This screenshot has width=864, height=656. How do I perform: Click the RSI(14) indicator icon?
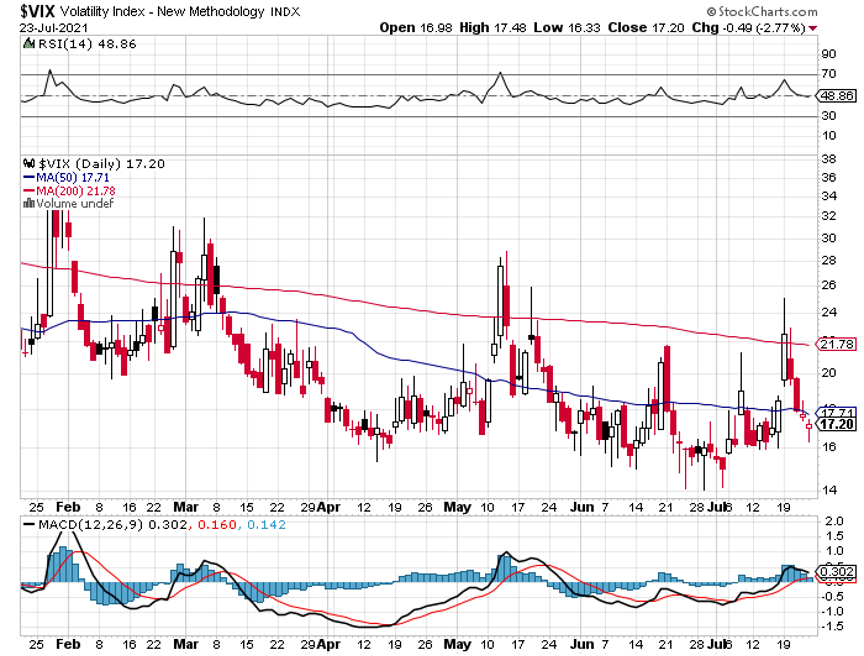coord(28,46)
